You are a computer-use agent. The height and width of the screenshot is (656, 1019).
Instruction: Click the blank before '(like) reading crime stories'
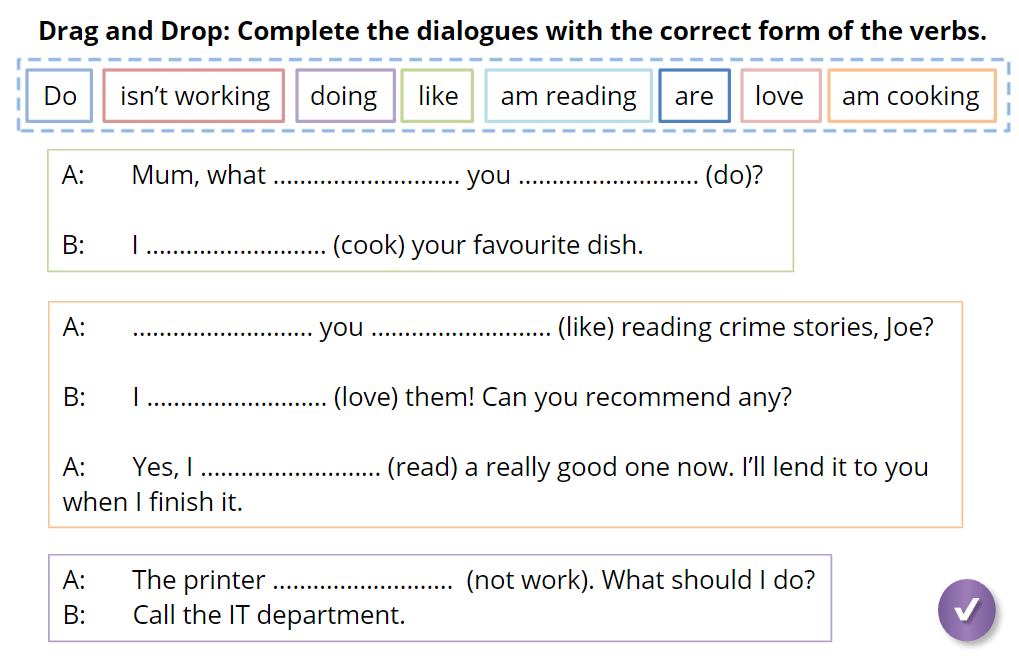pyautogui.click(x=461, y=328)
